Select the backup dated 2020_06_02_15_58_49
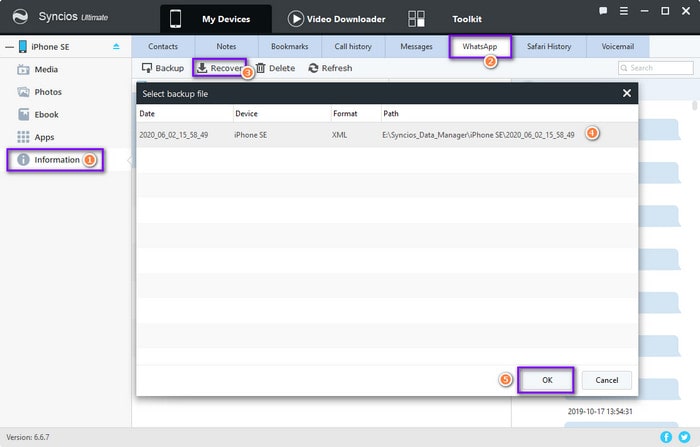Viewport: 700px width, 447px height. point(387,135)
